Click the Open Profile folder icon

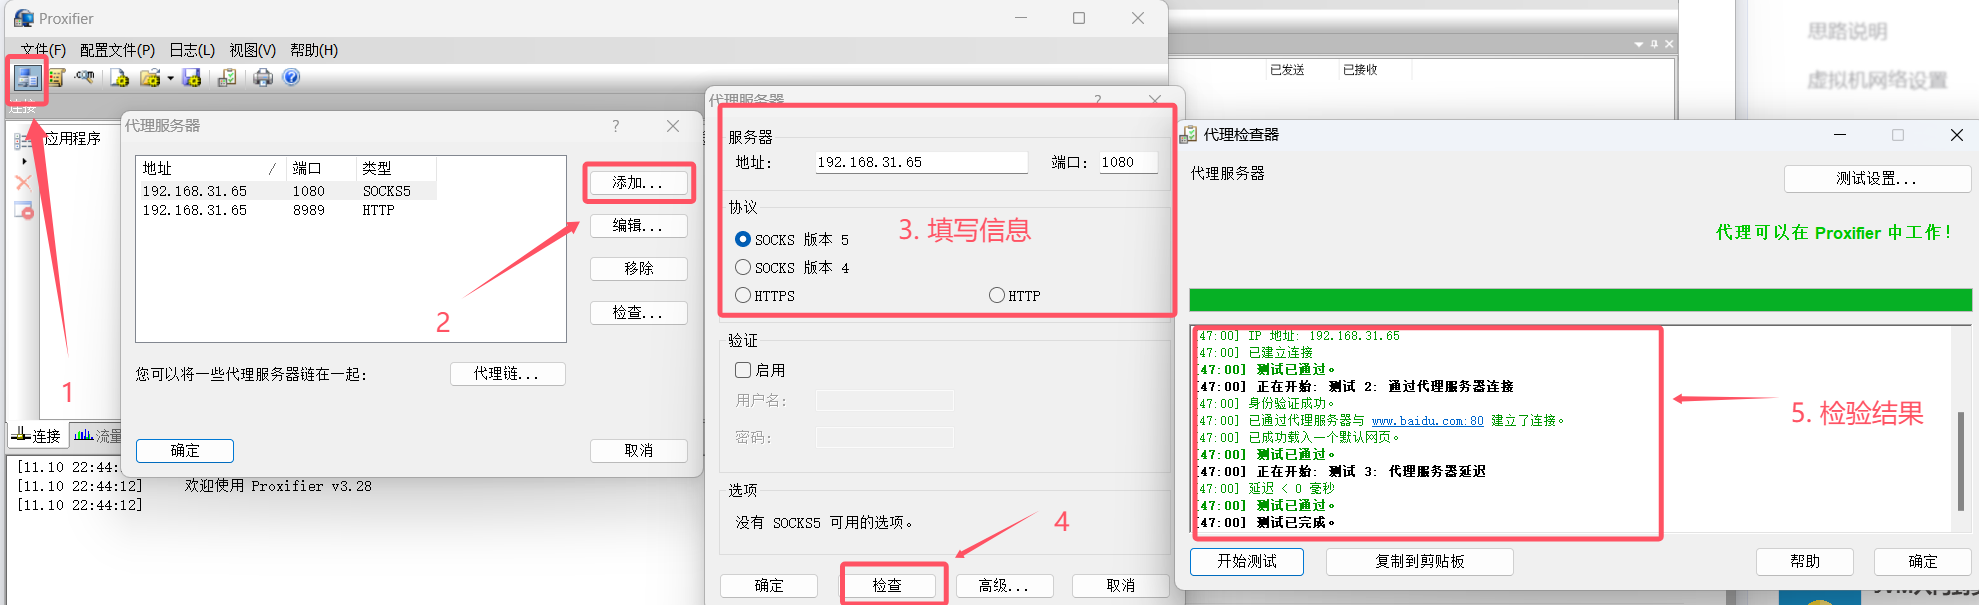[x=150, y=78]
